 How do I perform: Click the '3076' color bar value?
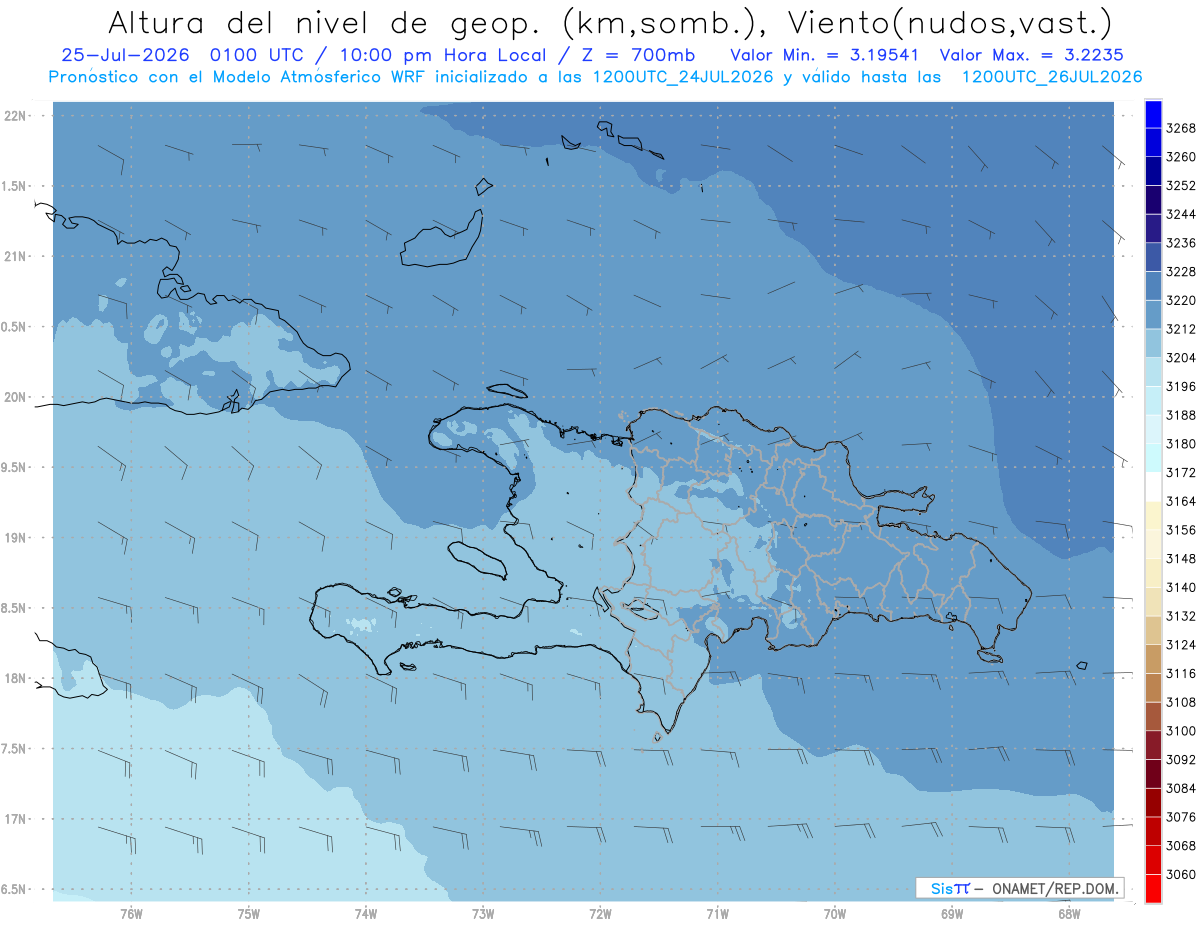tap(1181, 817)
